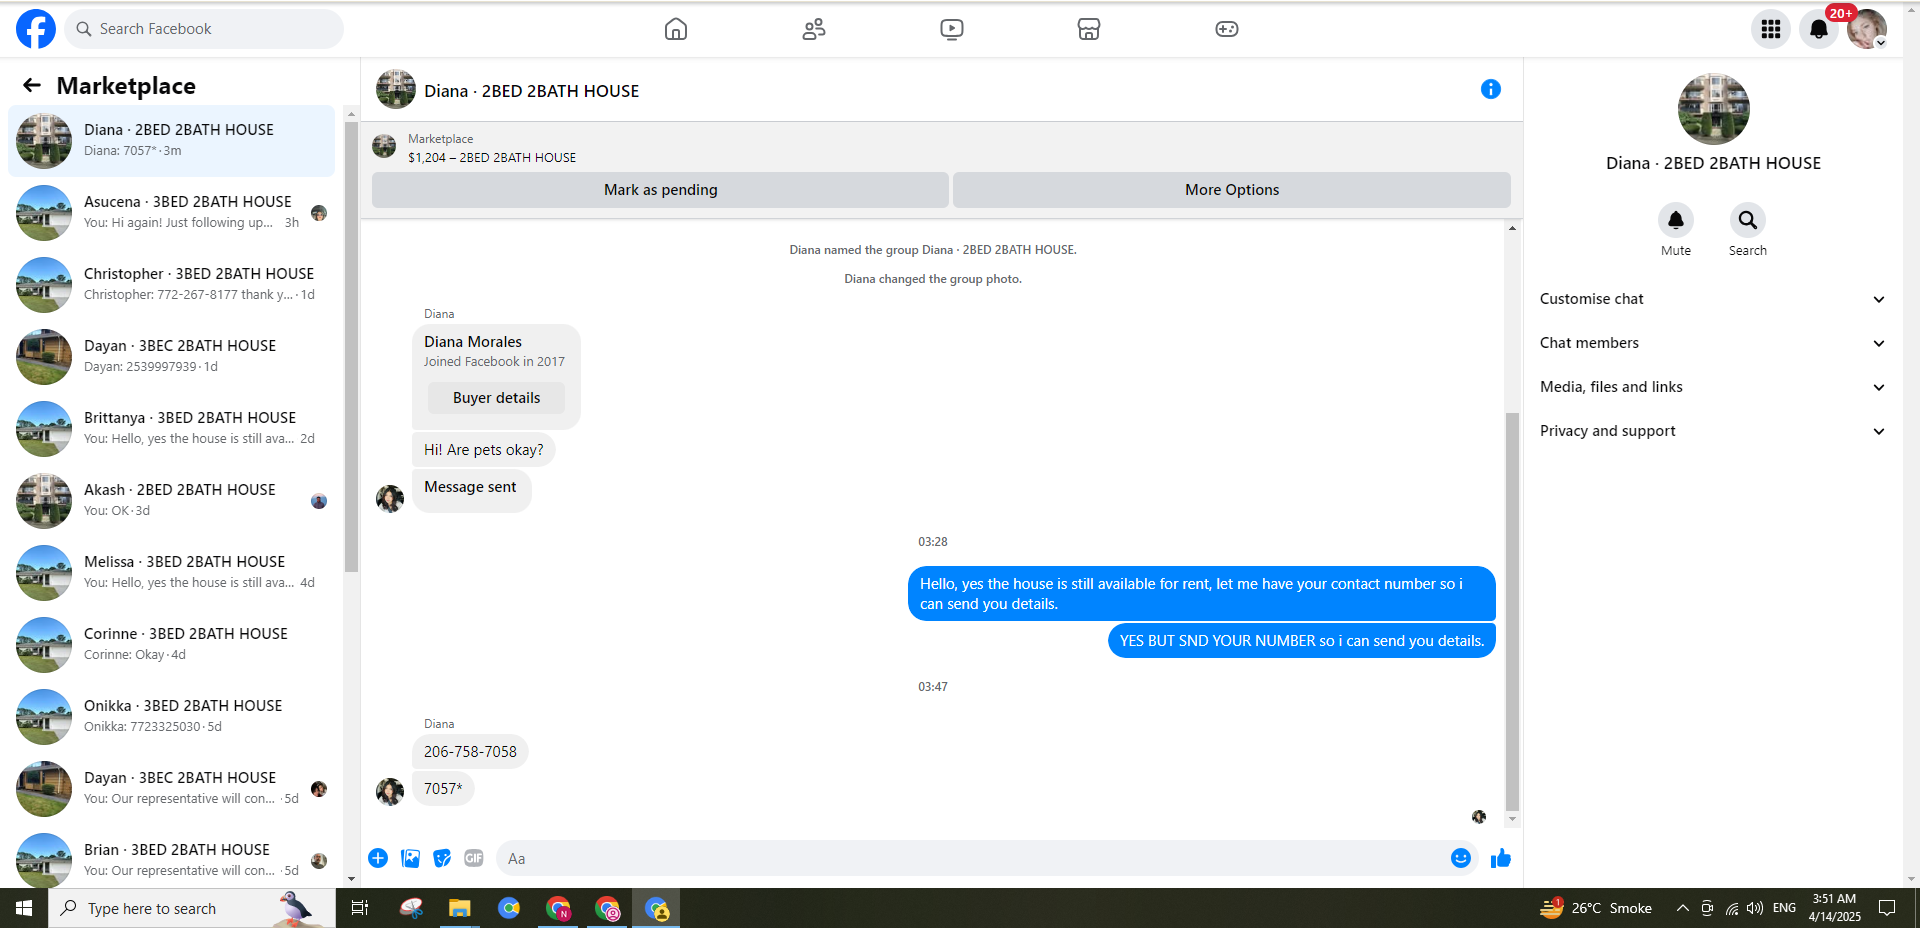This screenshot has width=1920, height=928.
Task: Attach a photo to the message
Action: click(410, 858)
